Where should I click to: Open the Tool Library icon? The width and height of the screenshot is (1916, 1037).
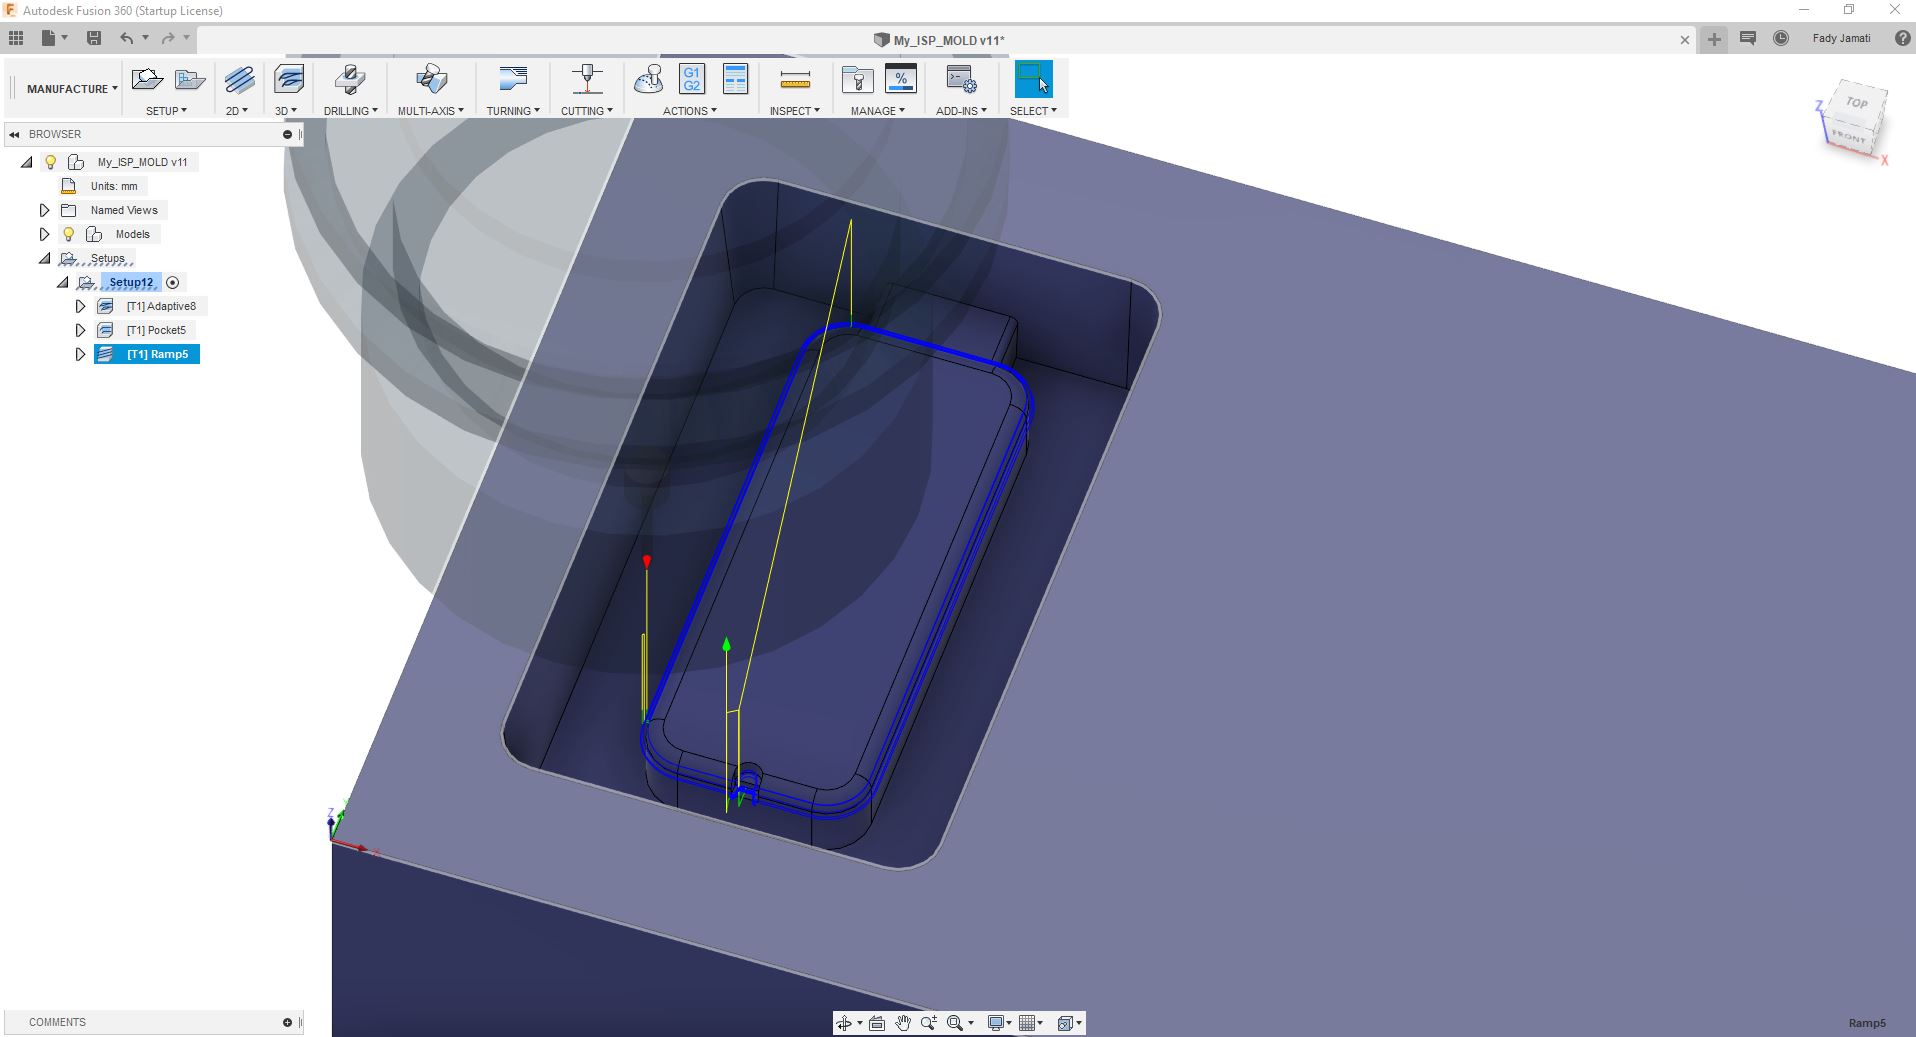(857, 79)
